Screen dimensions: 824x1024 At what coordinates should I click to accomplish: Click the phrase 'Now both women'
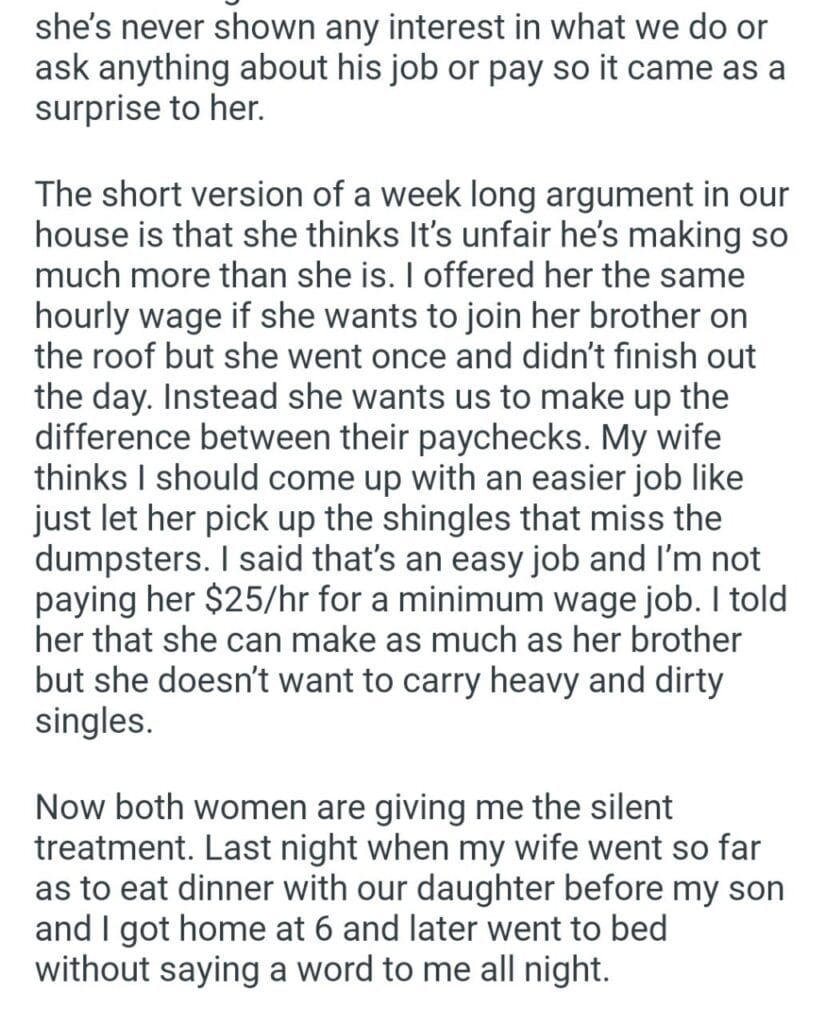[x=165, y=806]
